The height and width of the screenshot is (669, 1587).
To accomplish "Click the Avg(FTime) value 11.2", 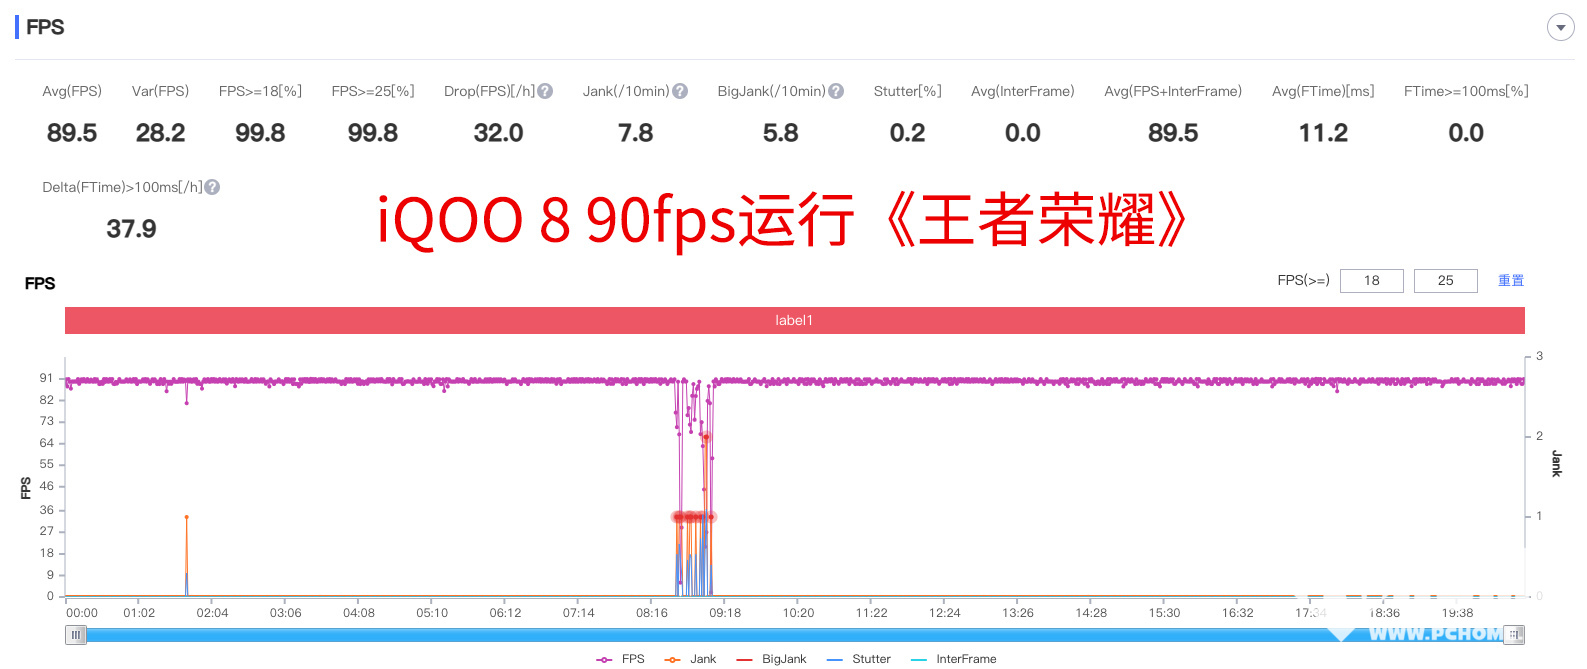I will point(1323,133).
